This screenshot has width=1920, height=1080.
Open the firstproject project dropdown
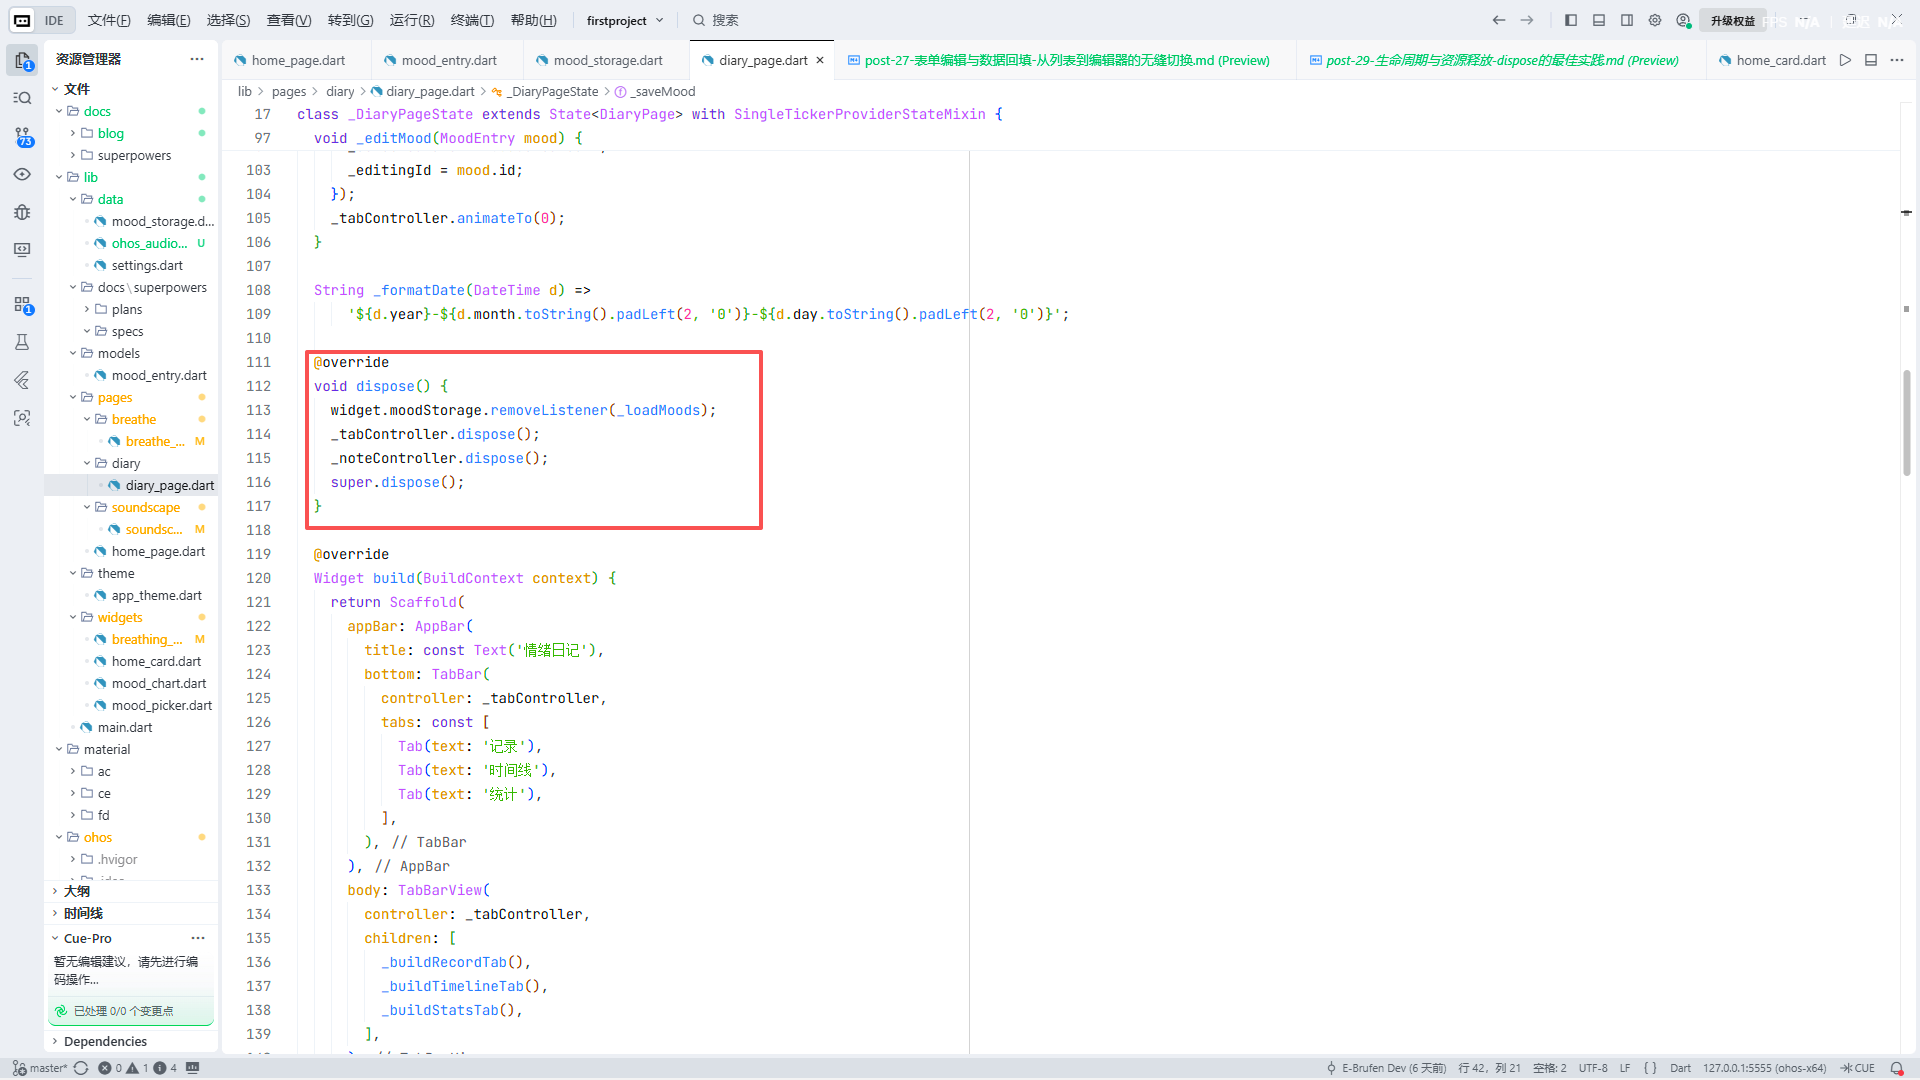tap(625, 20)
